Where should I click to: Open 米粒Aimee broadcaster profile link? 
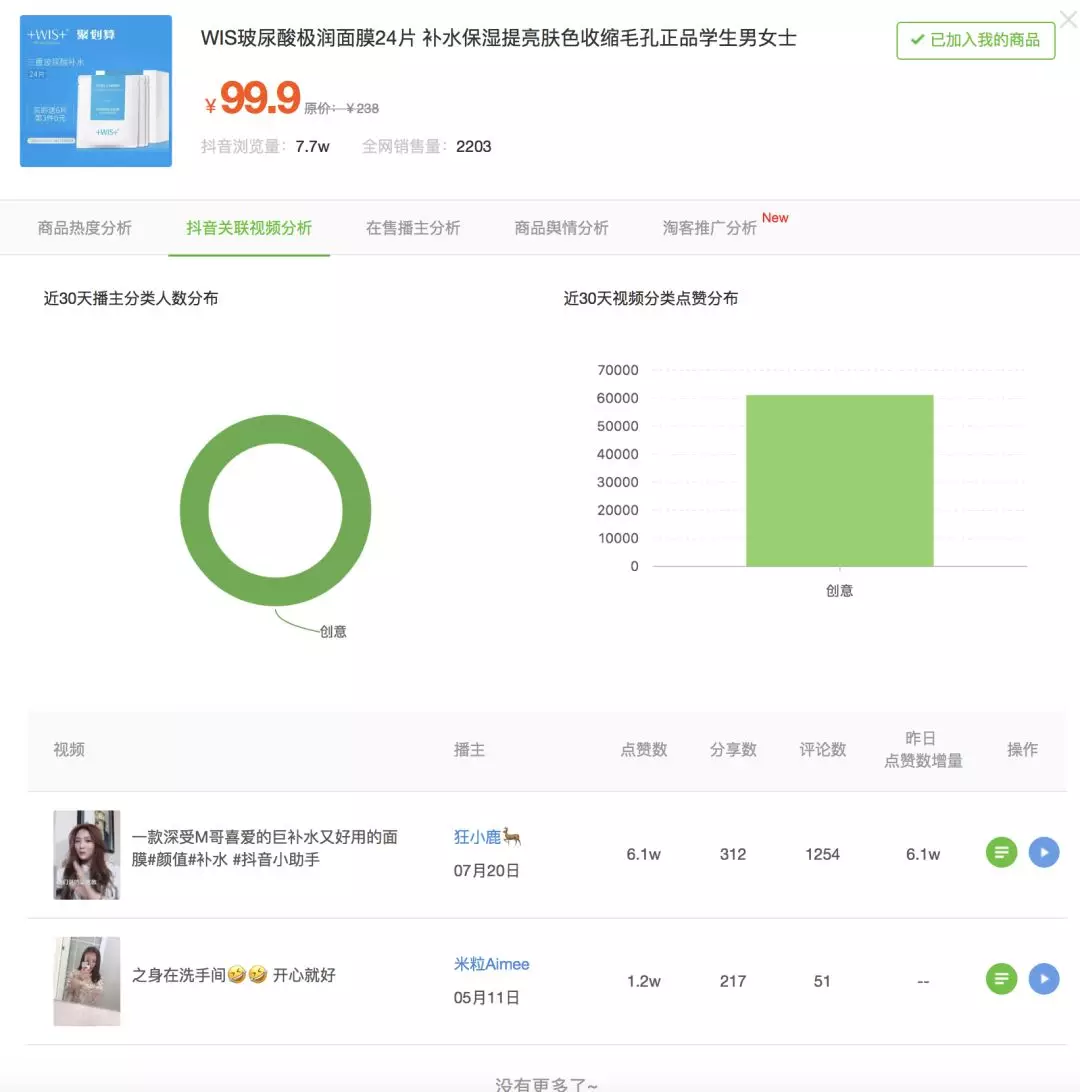click(492, 964)
